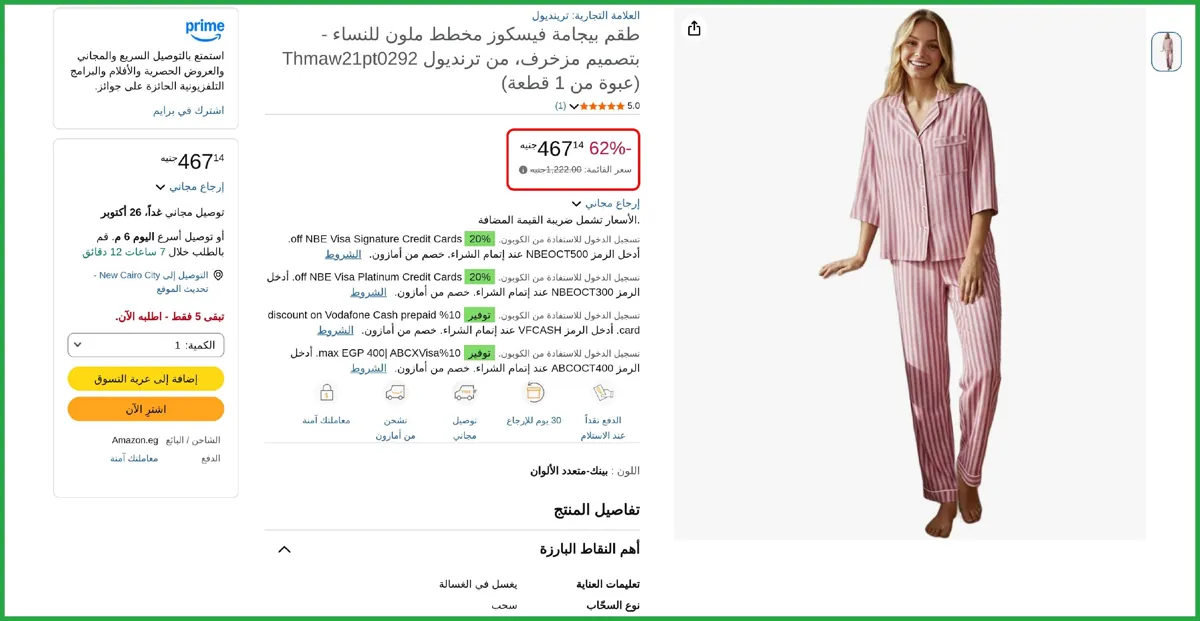This screenshot has width=1200, height=621.
Task: Open the Trendyol brand link (العلامة التجارية)
Action: tap(586, 16)
